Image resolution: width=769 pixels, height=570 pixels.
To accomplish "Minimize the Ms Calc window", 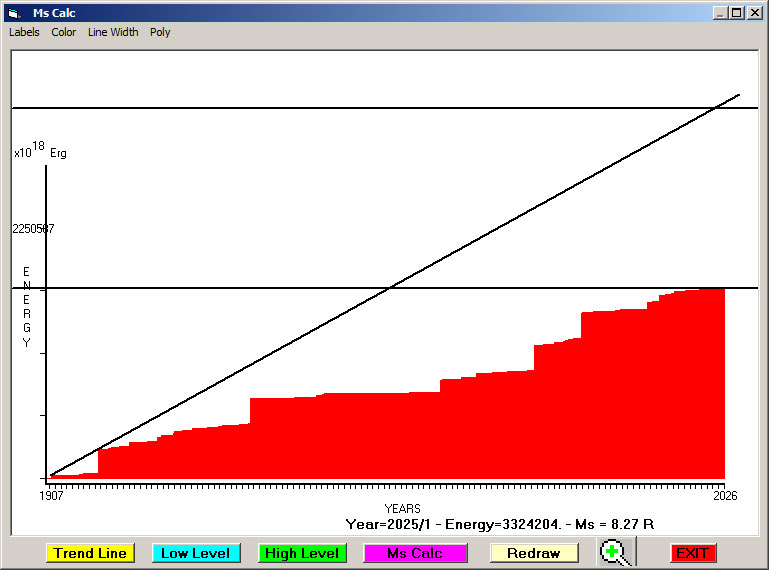I will [x=720, y=13].
